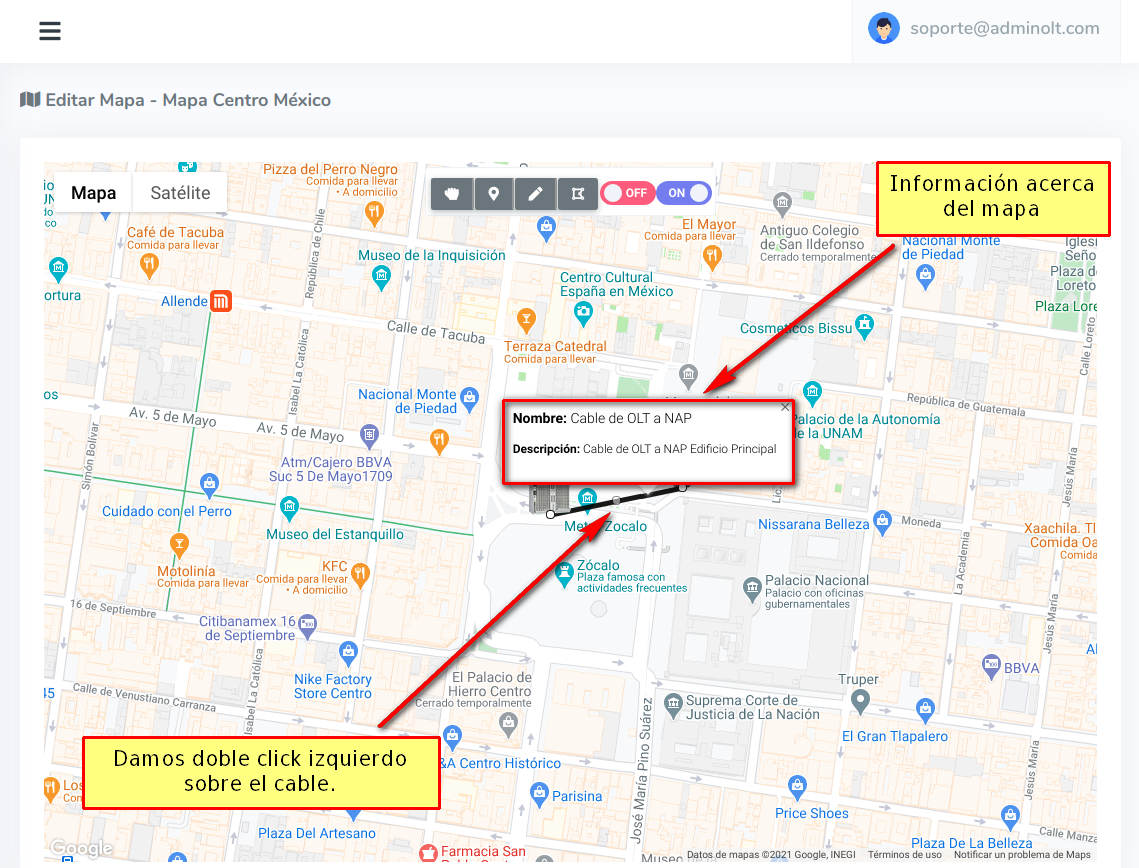
Task: Click the user avatar icon
Action: (x=883, y=29)
